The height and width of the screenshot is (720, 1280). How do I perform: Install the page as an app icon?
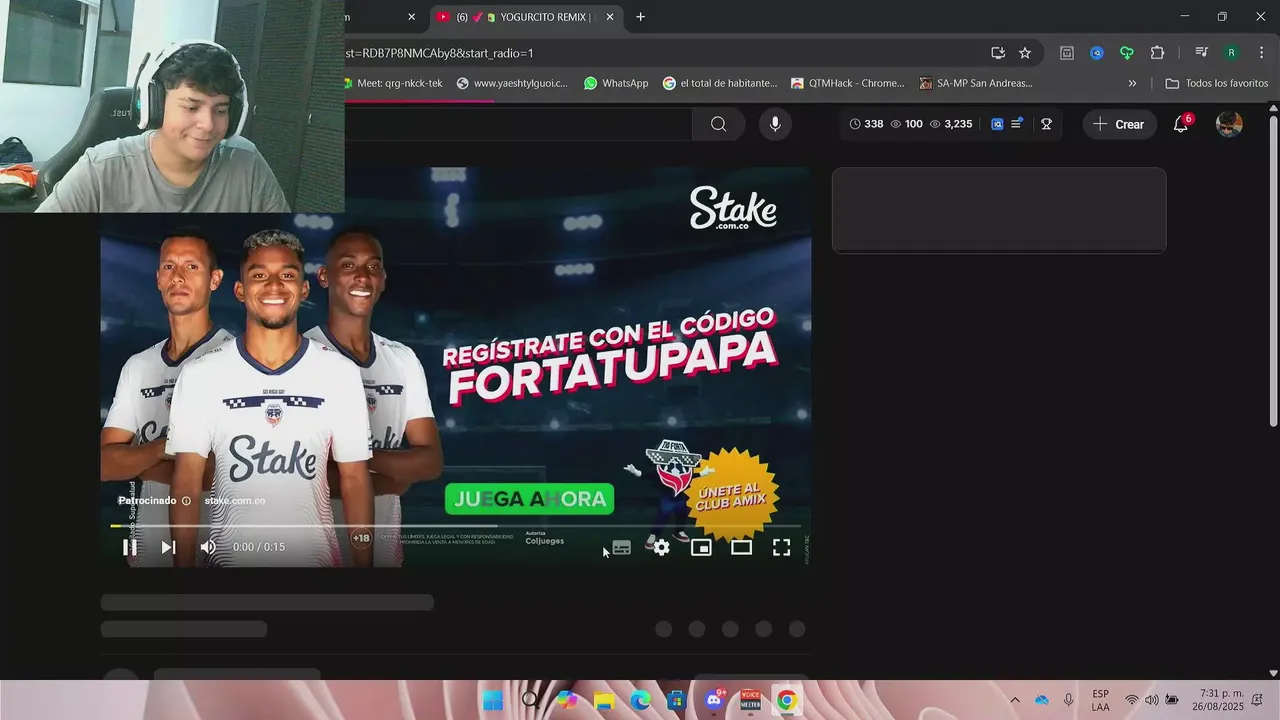[997, 53]
